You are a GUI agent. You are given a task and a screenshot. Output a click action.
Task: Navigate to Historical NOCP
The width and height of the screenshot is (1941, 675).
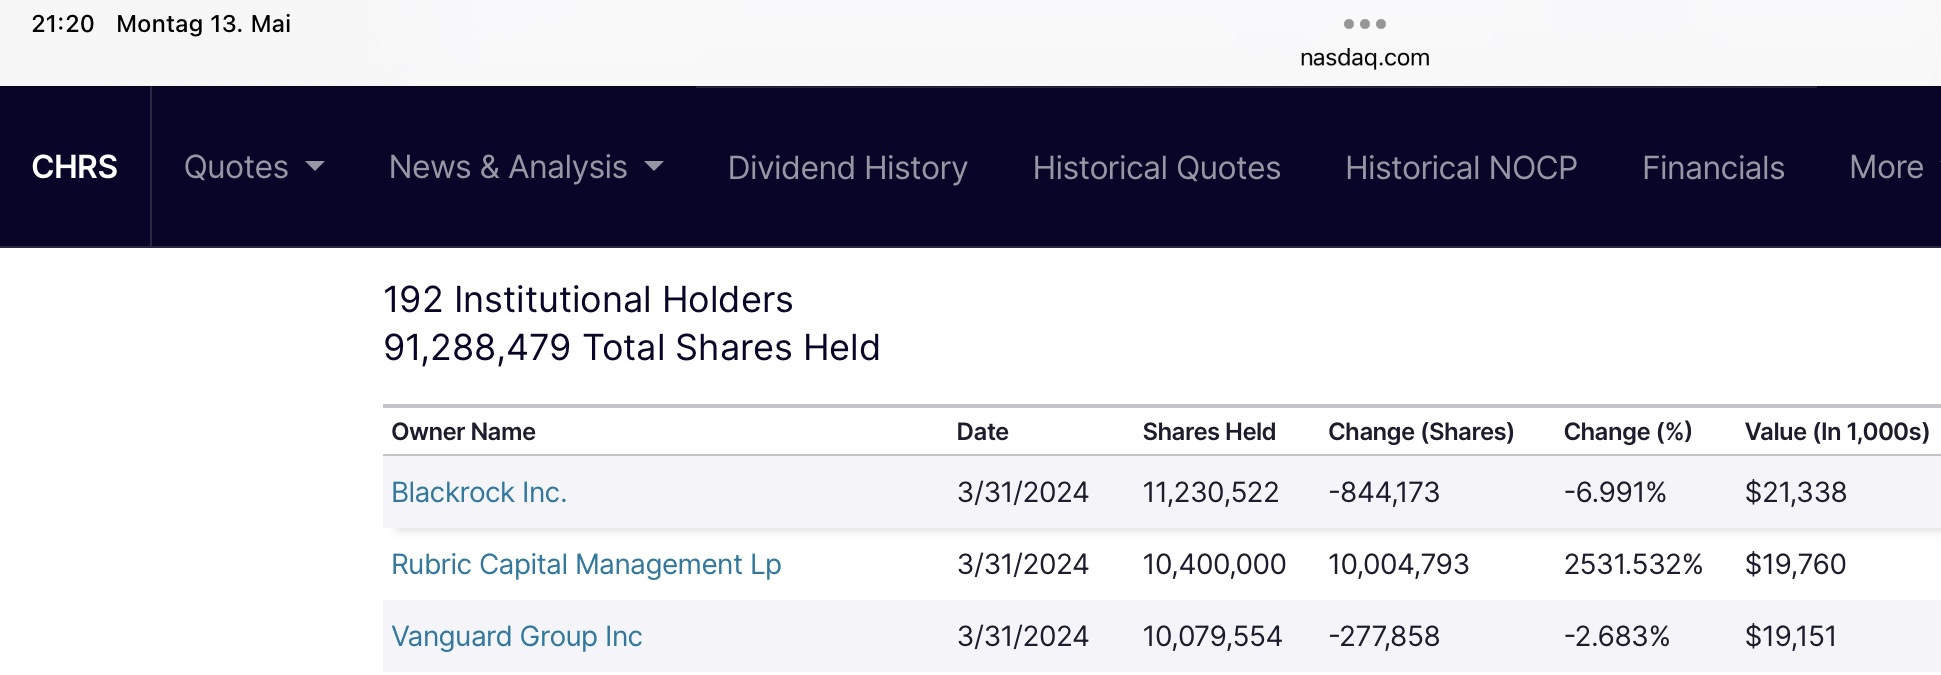(1461, 167)
